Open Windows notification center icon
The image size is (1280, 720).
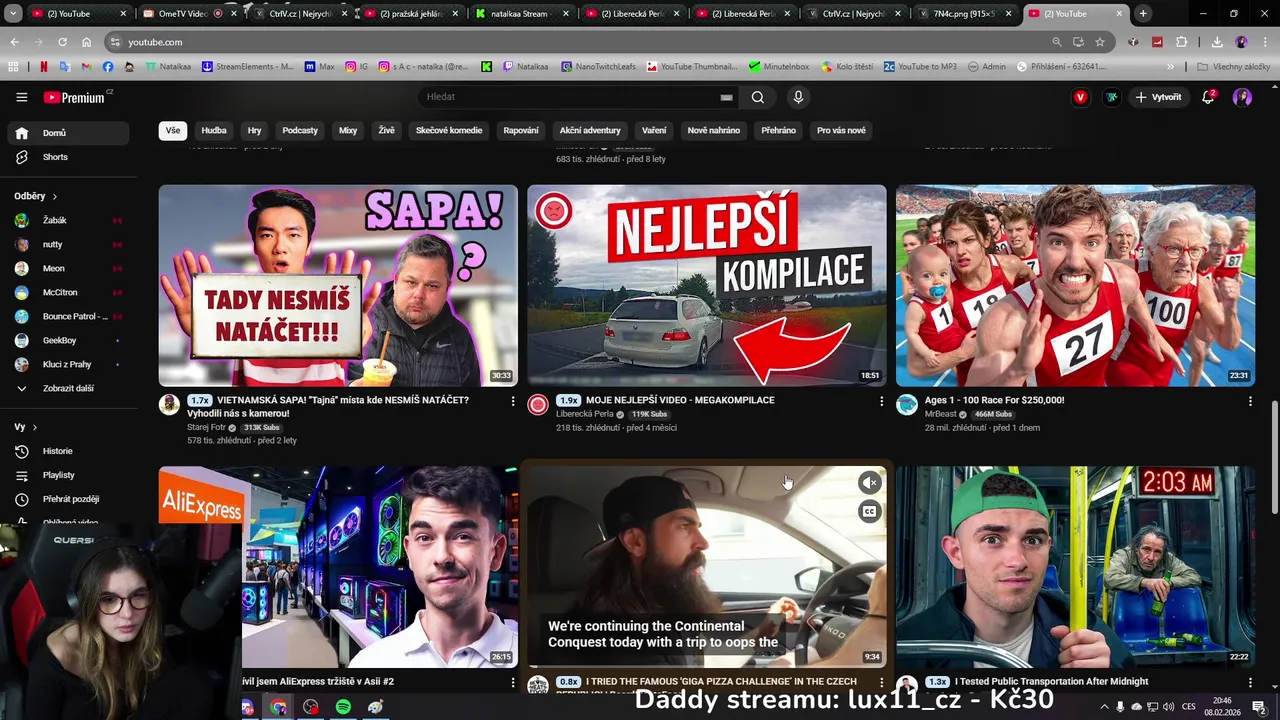point(1259,707)
